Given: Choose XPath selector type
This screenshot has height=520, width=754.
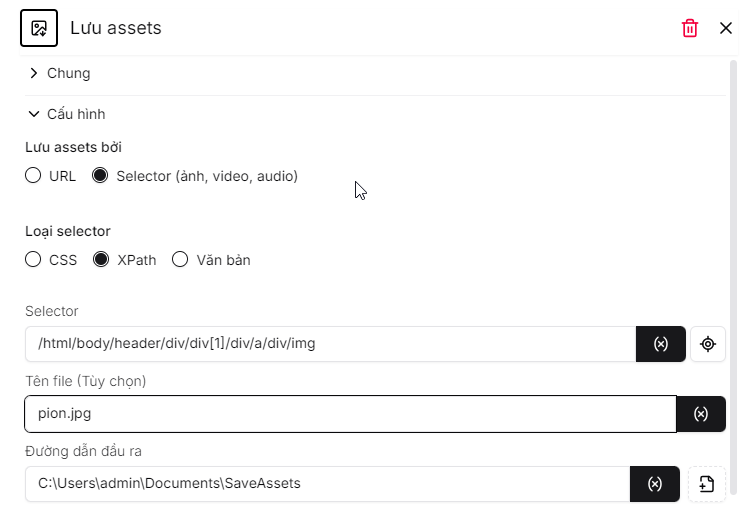Looking at the screenshot, I should click(100, 260).
